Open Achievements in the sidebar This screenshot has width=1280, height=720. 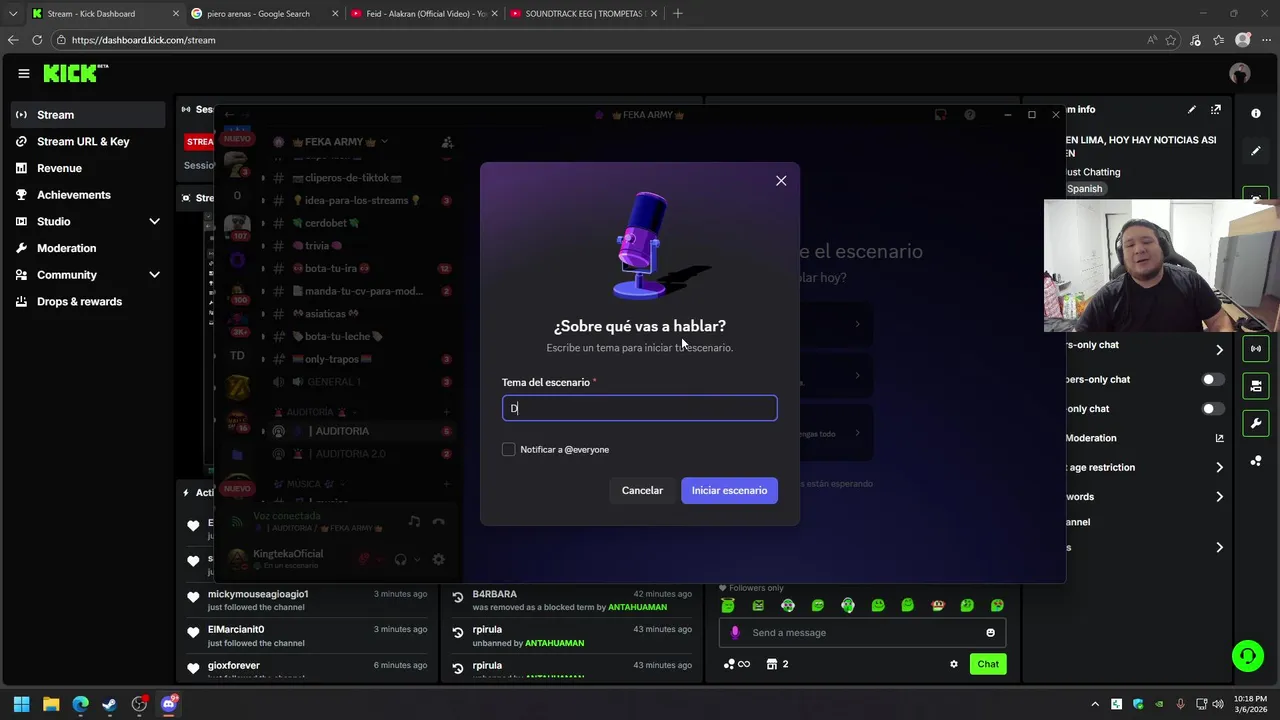point(89,195)
